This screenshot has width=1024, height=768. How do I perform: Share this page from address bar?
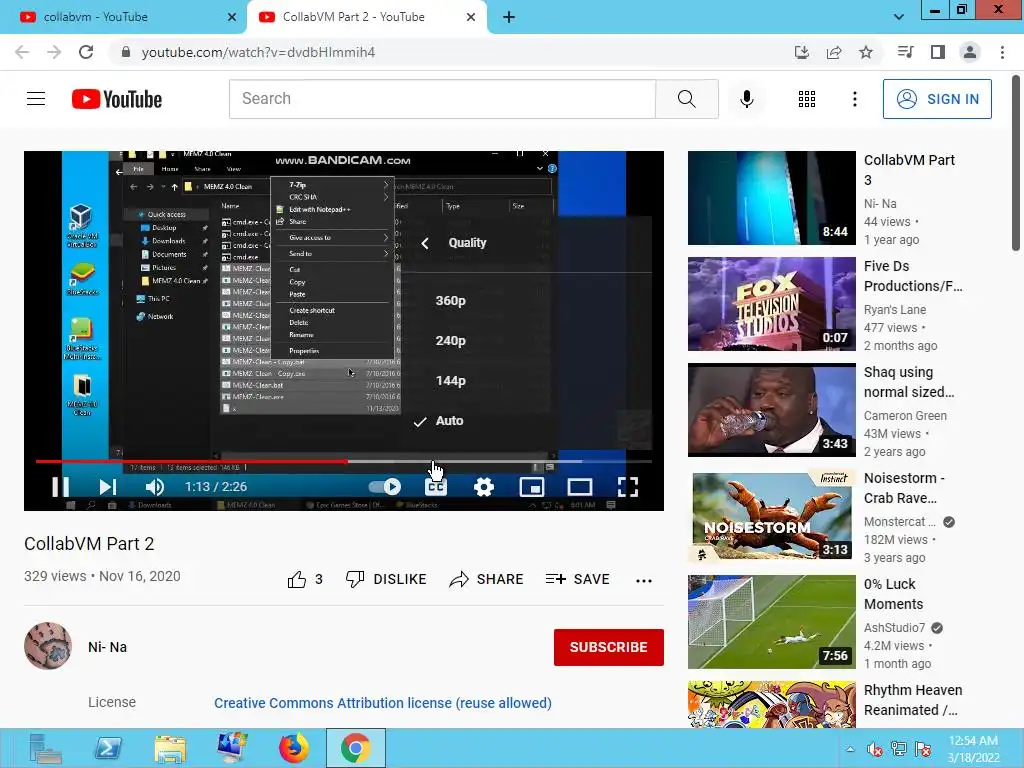click(x=834, y=52)
